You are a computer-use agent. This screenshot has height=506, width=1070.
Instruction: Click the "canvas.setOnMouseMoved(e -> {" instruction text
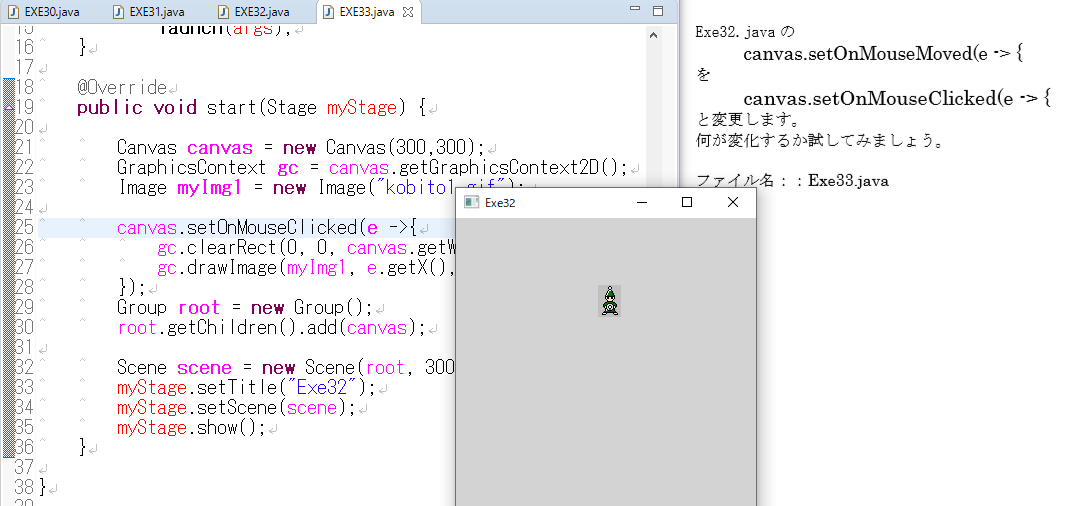pyautogui.click(x=882, y=54)
